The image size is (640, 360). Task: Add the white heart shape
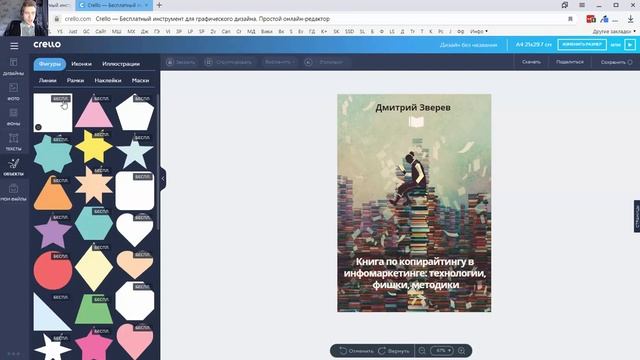tap(135, 230)
